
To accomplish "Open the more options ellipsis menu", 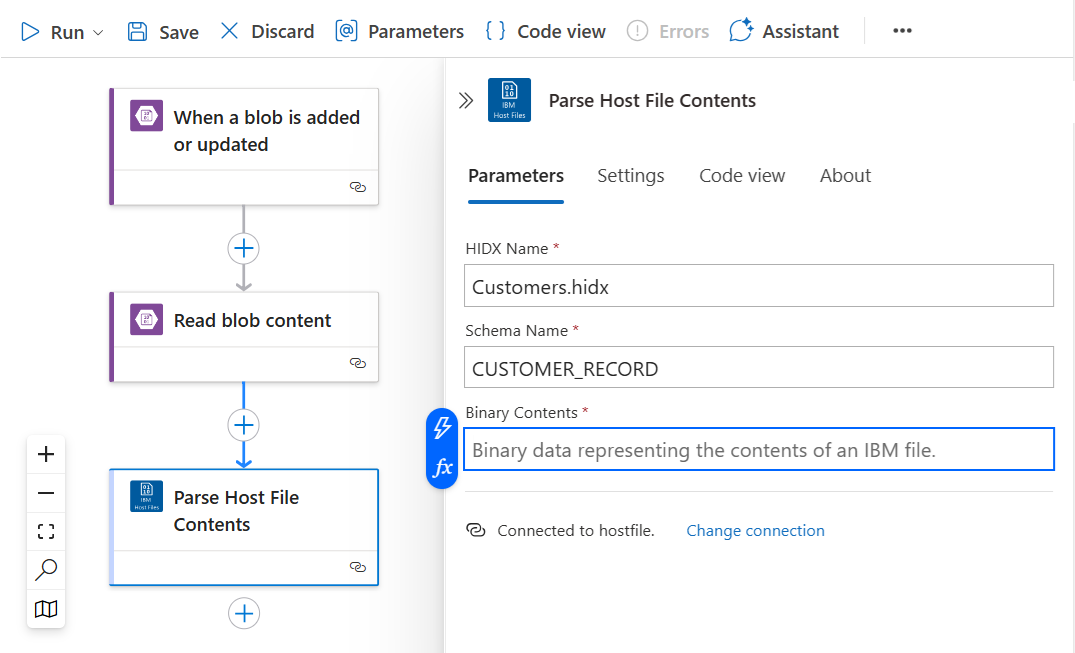I will click(x=902, y=31).
